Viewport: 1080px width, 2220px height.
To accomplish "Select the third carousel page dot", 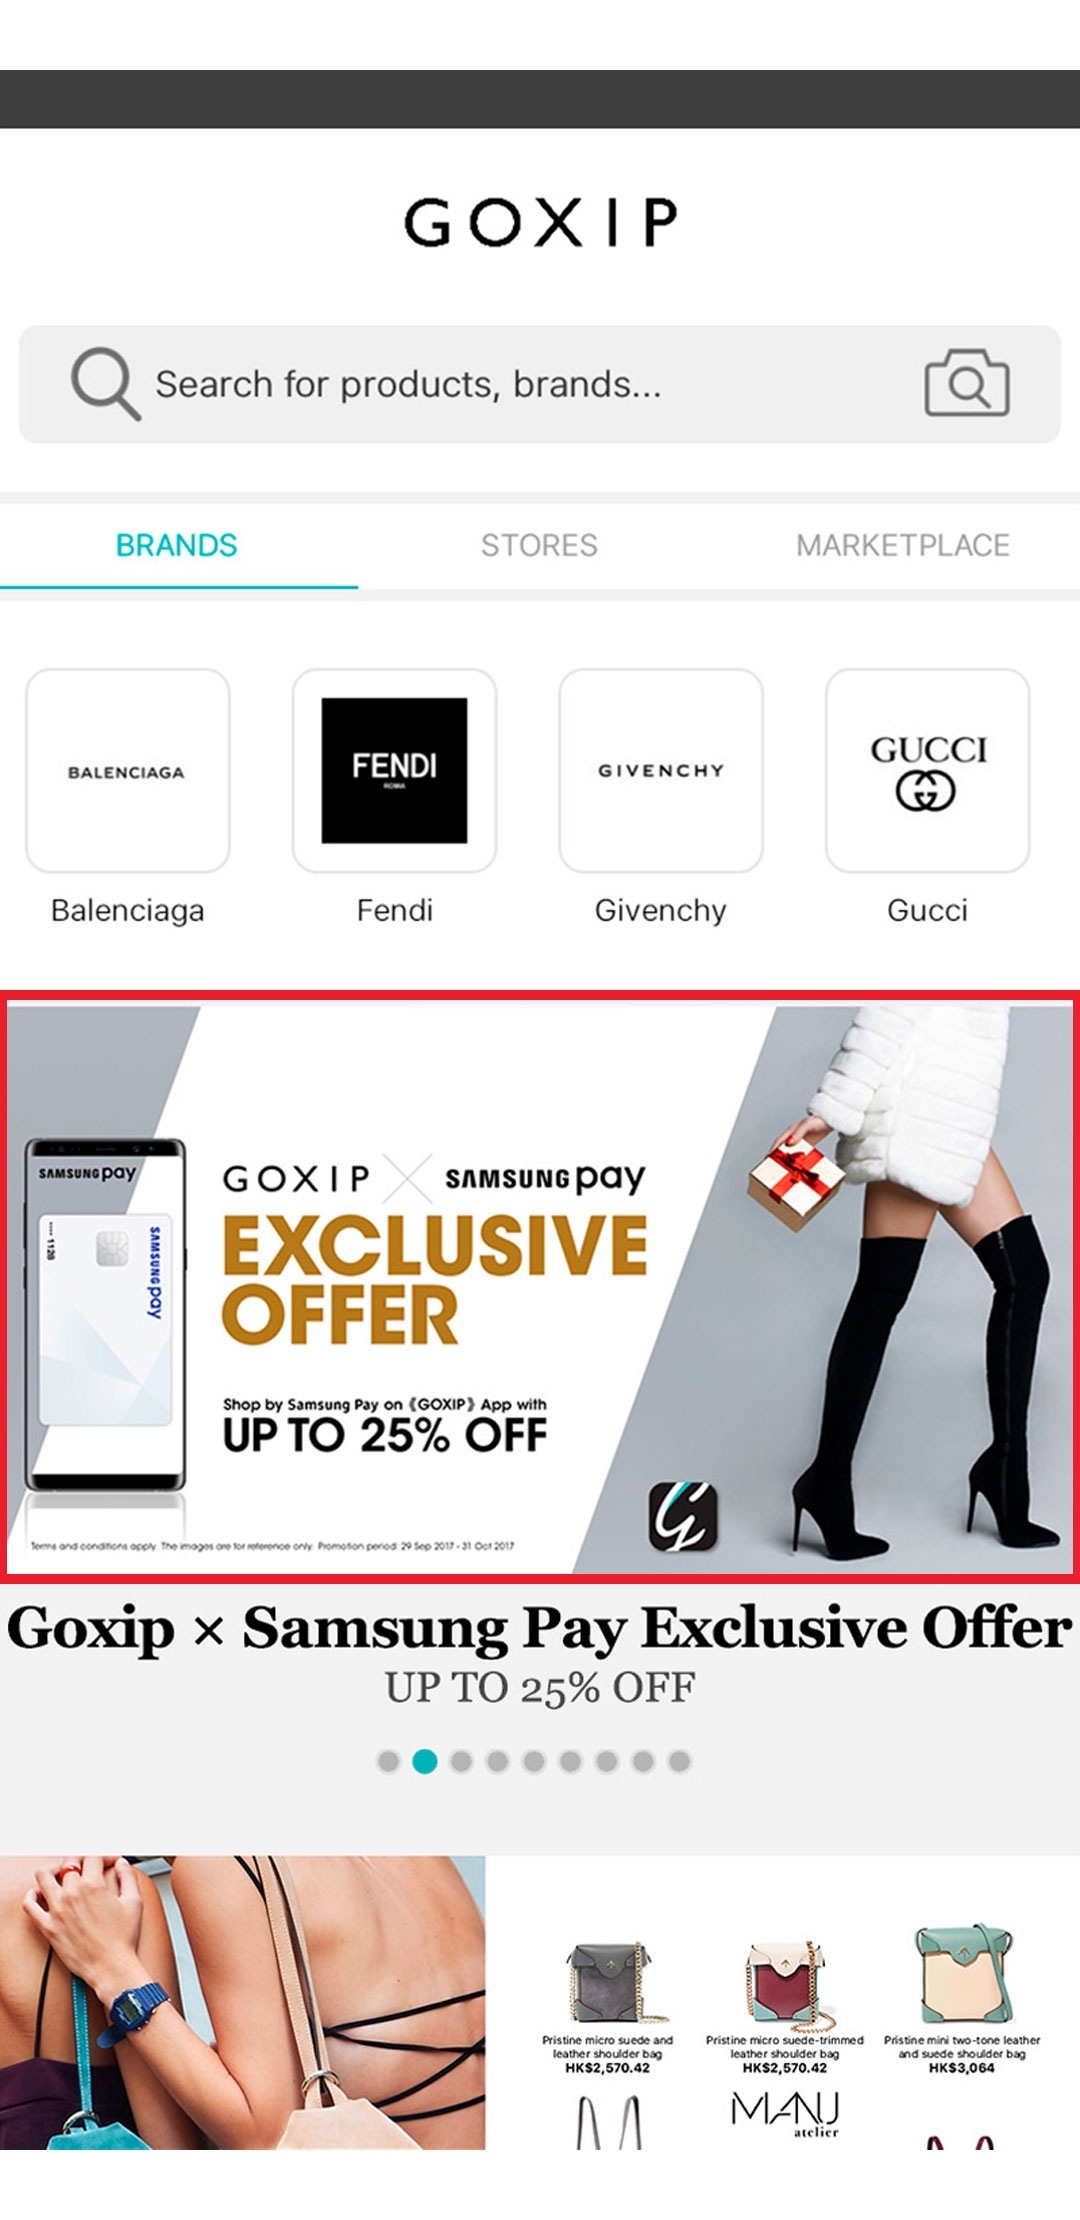I will 461,1761.
